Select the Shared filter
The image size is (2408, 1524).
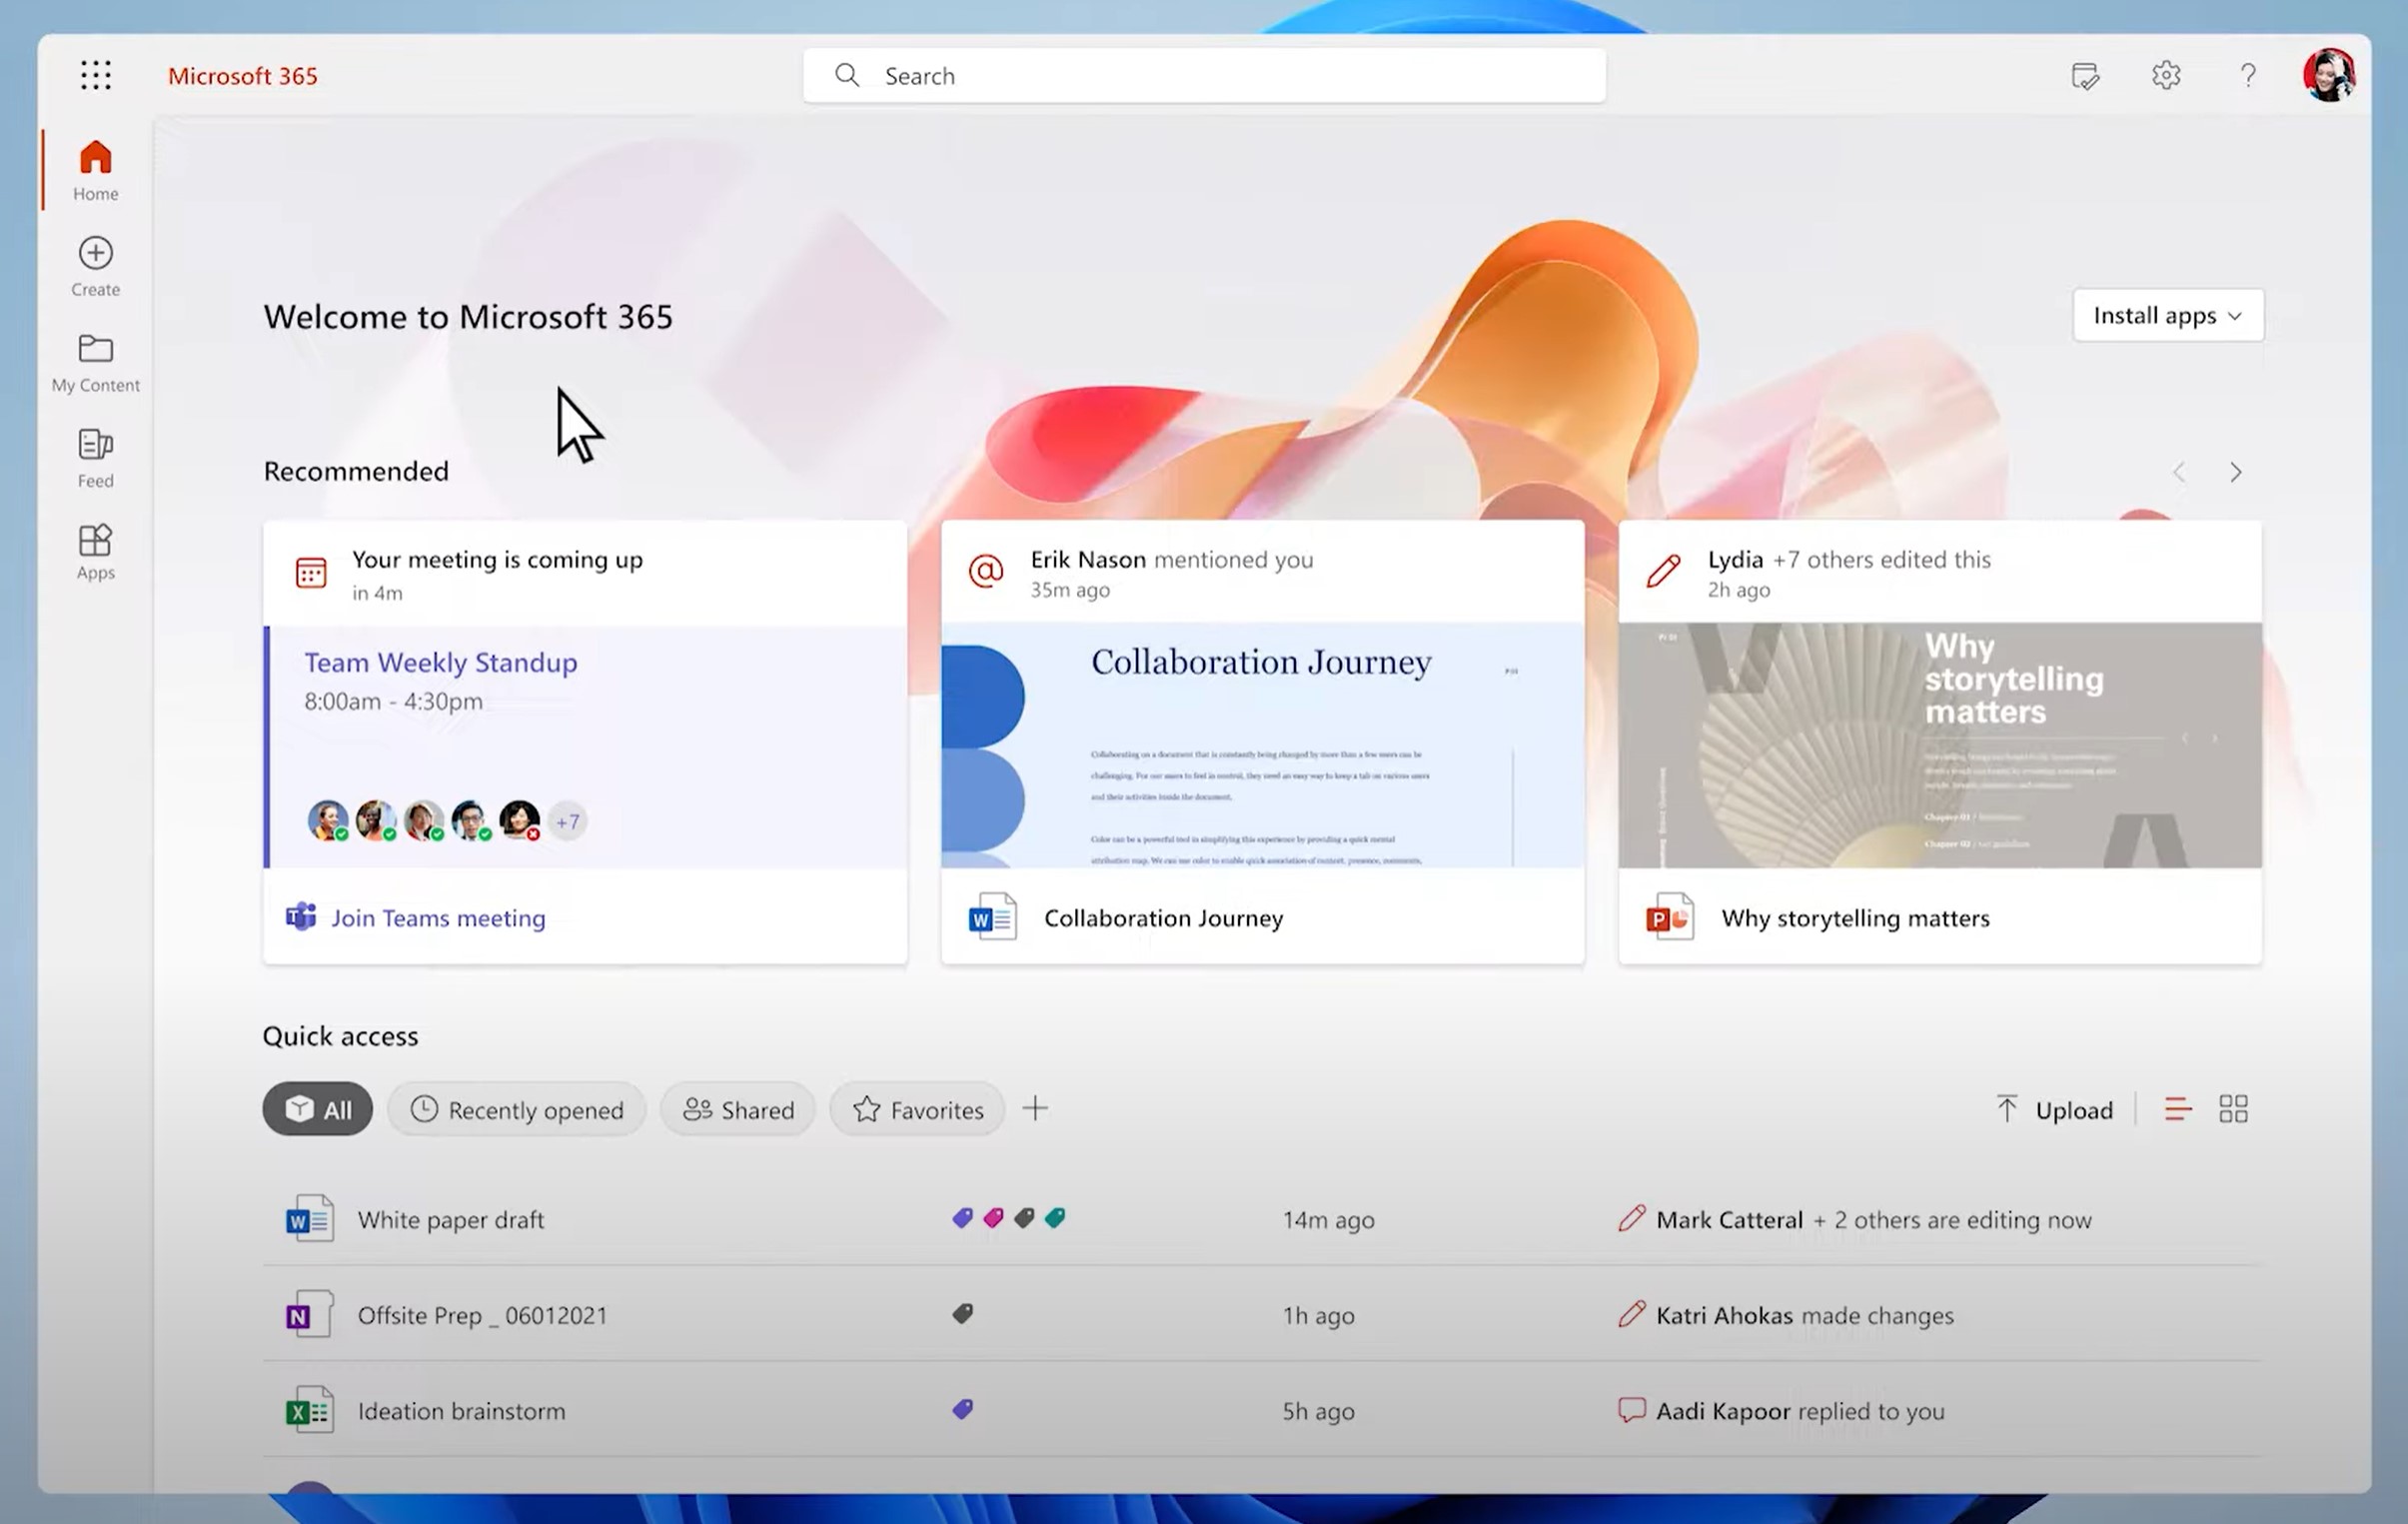click(737, 1109)
